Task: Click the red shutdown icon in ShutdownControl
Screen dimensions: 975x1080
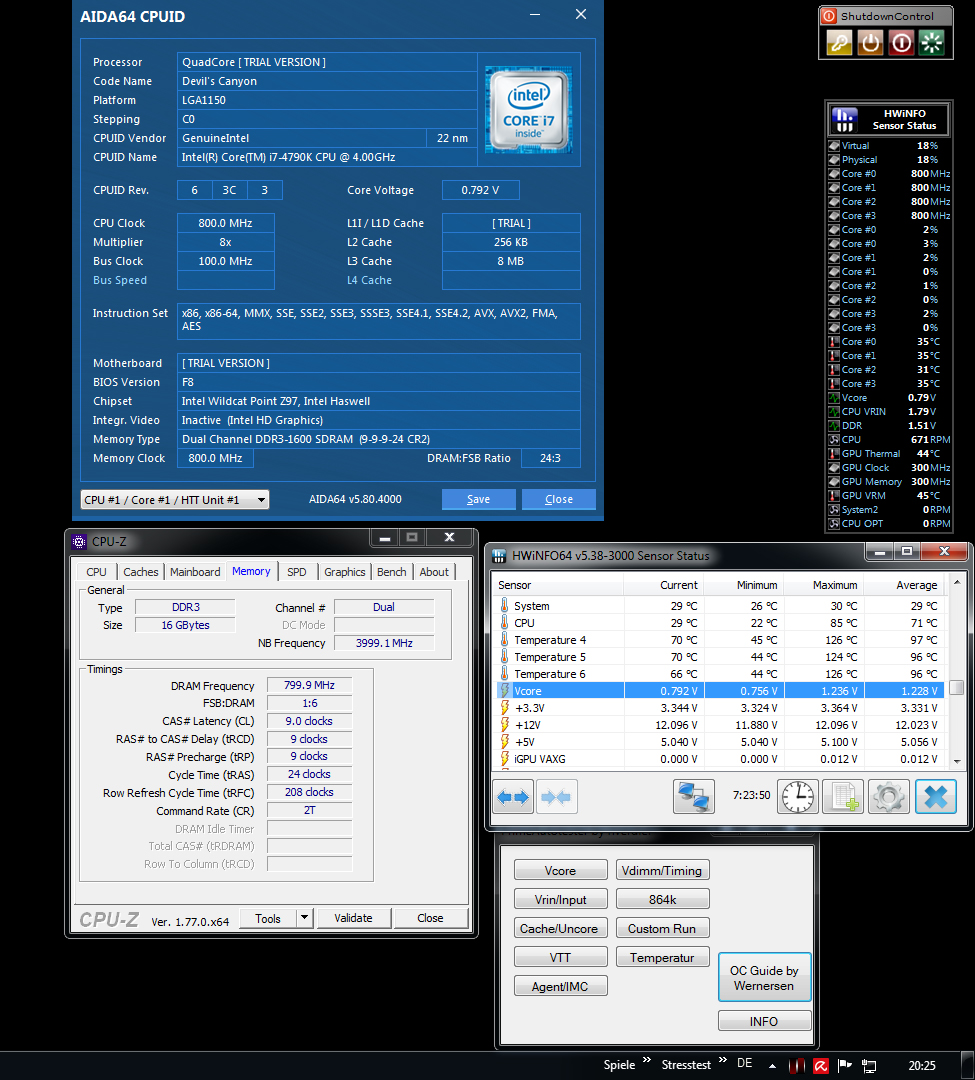Action: (x=901, y=43)
